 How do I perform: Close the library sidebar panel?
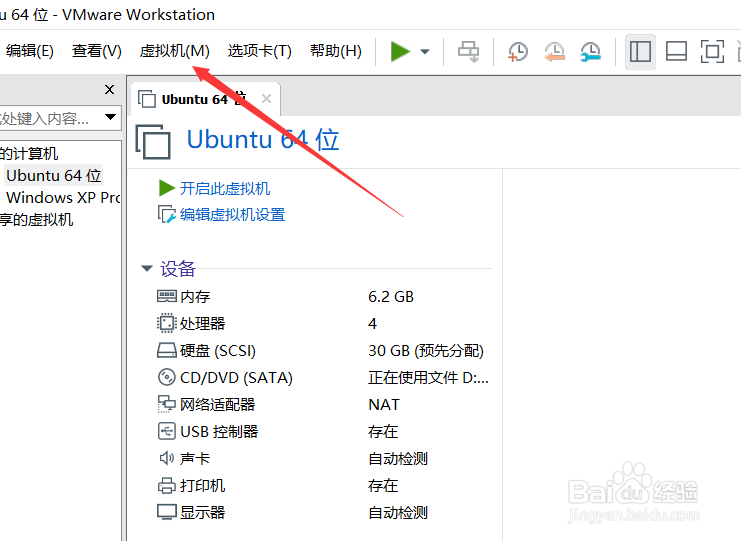pos(110,89)
